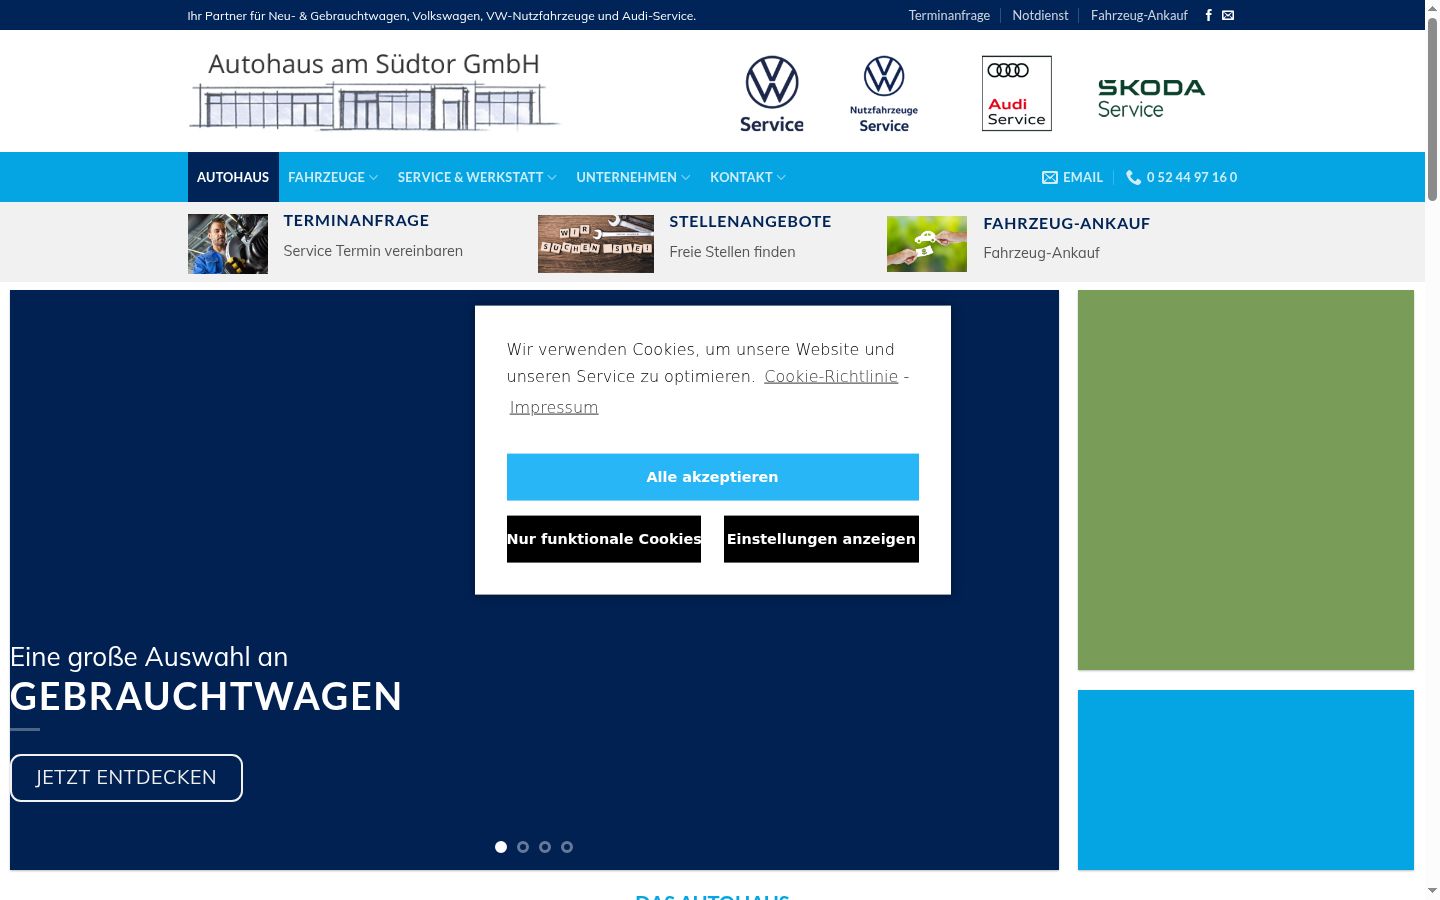Open the Skoda Service logo
Screen dimensions: 1440x900
[1151, 98]
